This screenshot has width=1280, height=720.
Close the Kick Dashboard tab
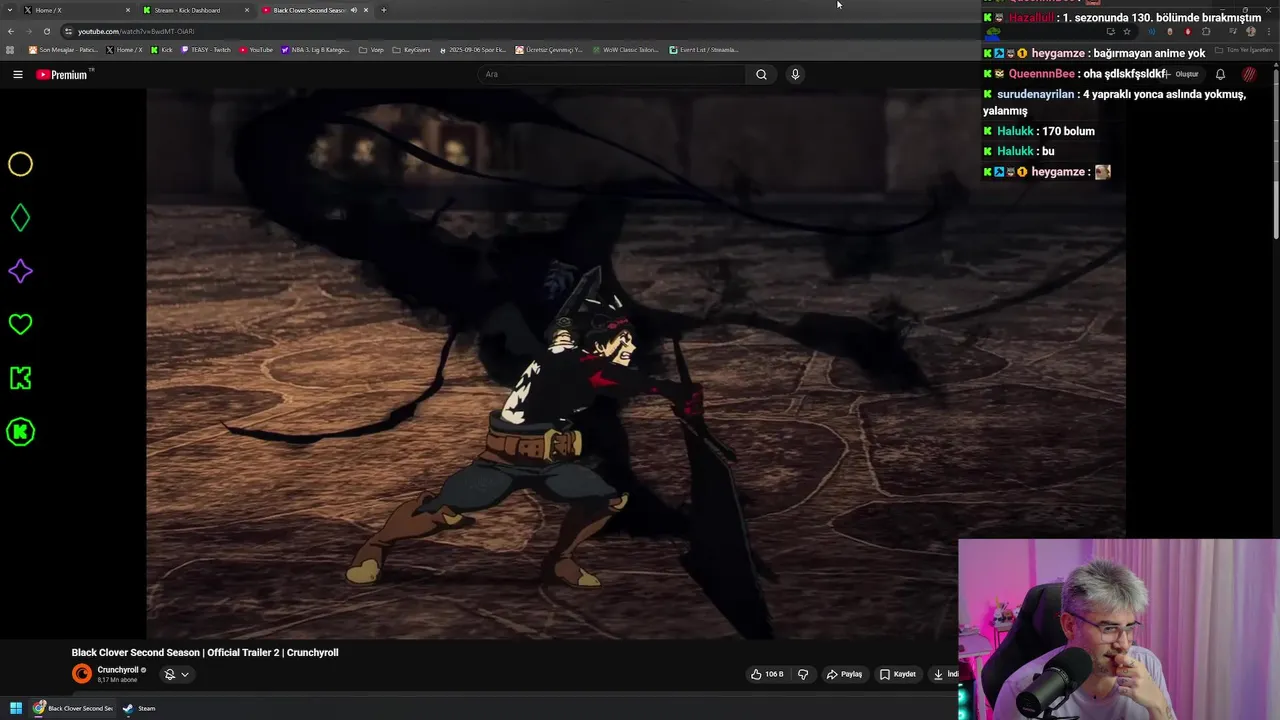(246, 10)
